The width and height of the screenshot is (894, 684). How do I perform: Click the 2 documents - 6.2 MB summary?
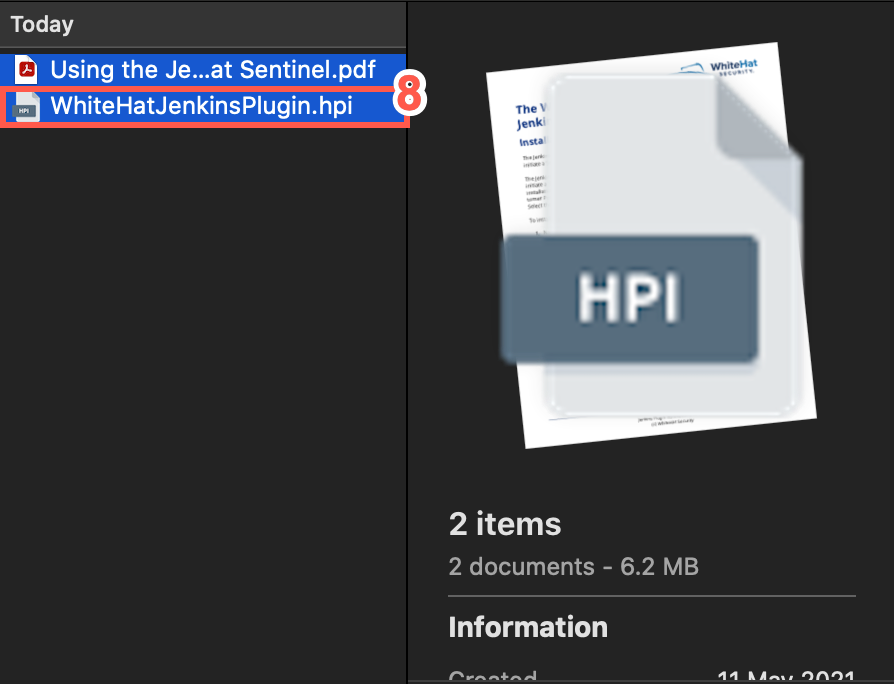click(x=573, y=567)
